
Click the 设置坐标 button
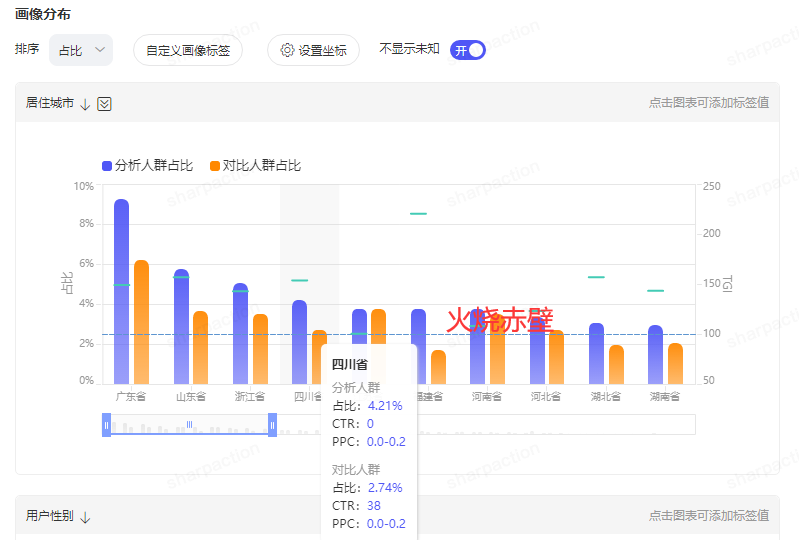(313, 50)
